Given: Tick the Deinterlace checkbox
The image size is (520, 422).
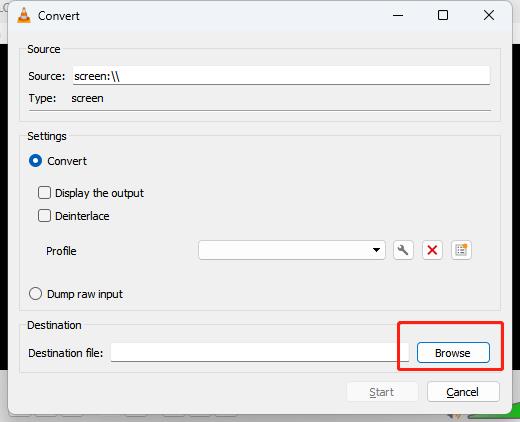Looking at the screenshot, I should coord(44,216).
